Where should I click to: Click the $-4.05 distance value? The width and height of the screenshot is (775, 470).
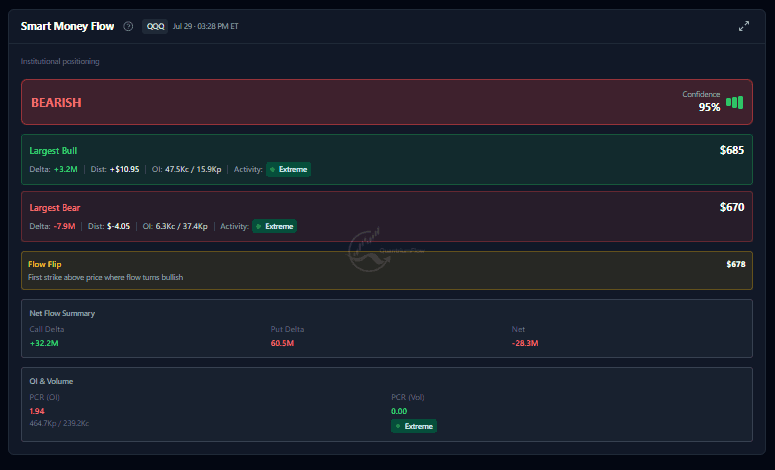(x=119, y=226)
